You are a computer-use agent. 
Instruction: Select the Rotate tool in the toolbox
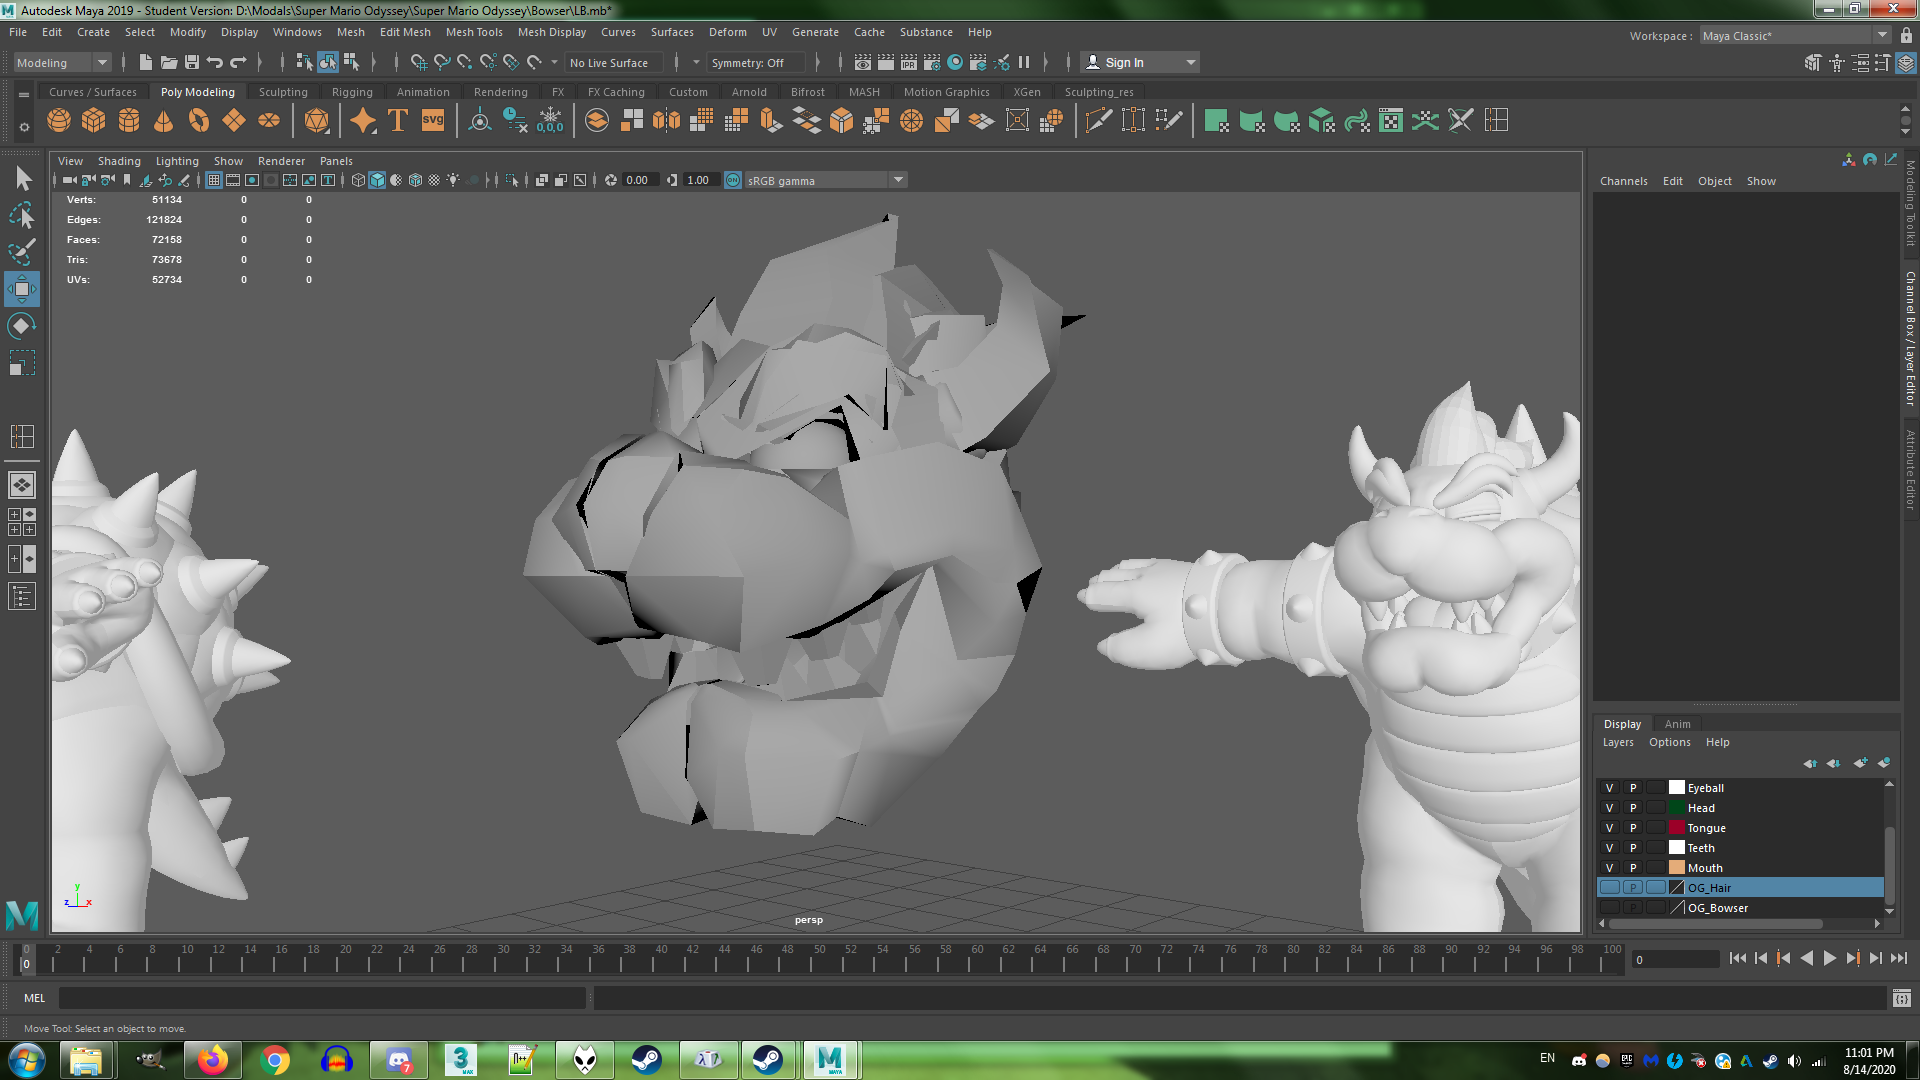[22, 326]
